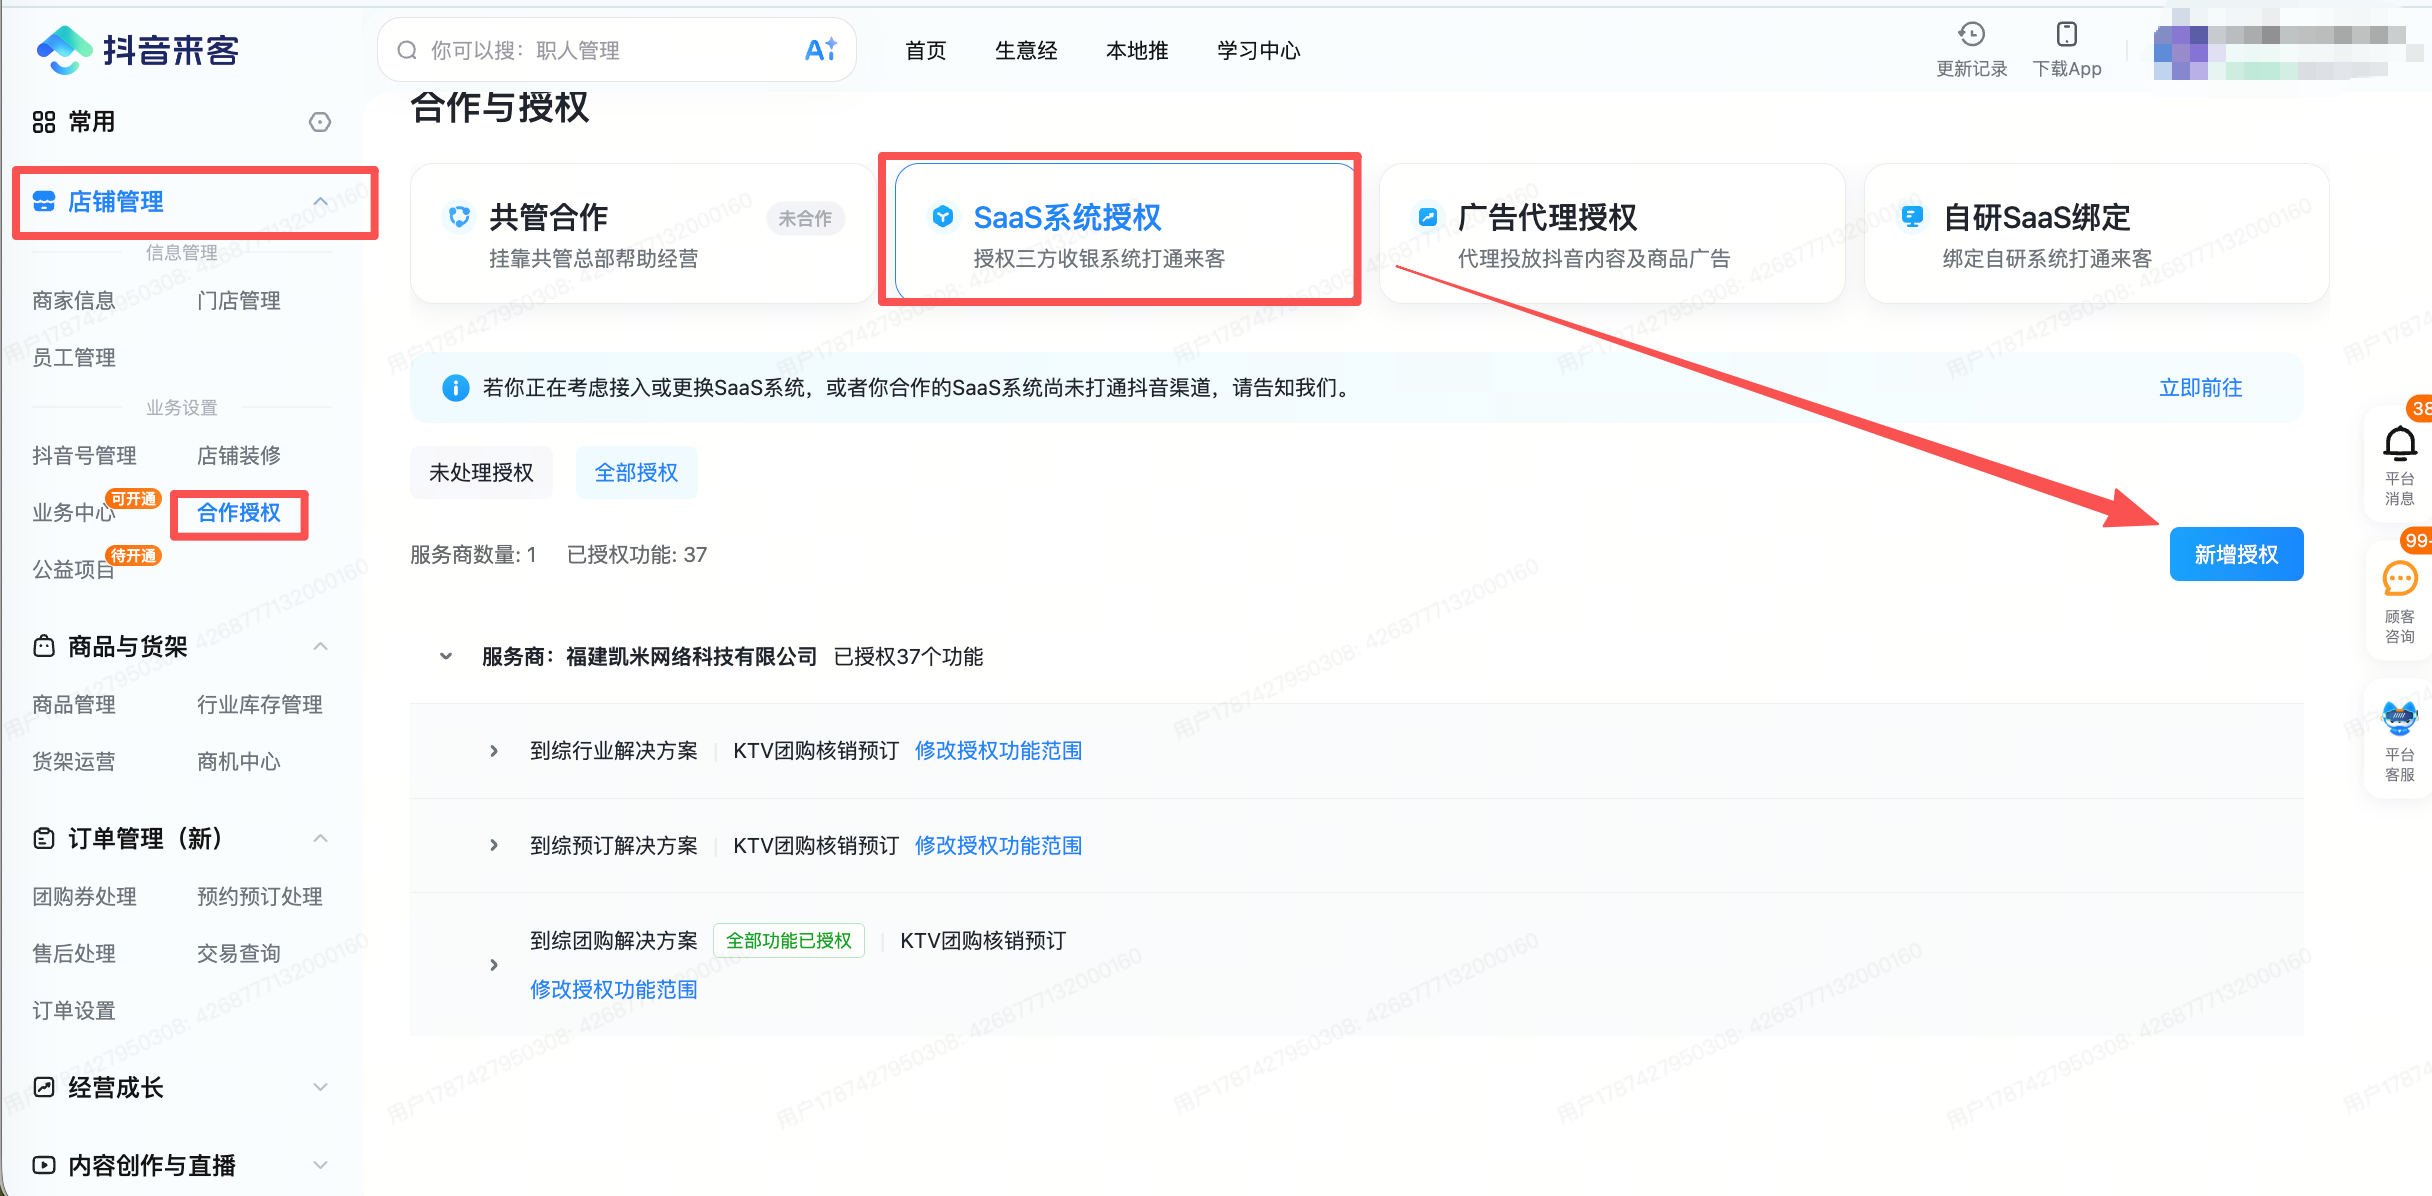Screen dimensions: 2432x1196
Task: Expand 经营成长 section chevron
Action: click(320, 1087)
